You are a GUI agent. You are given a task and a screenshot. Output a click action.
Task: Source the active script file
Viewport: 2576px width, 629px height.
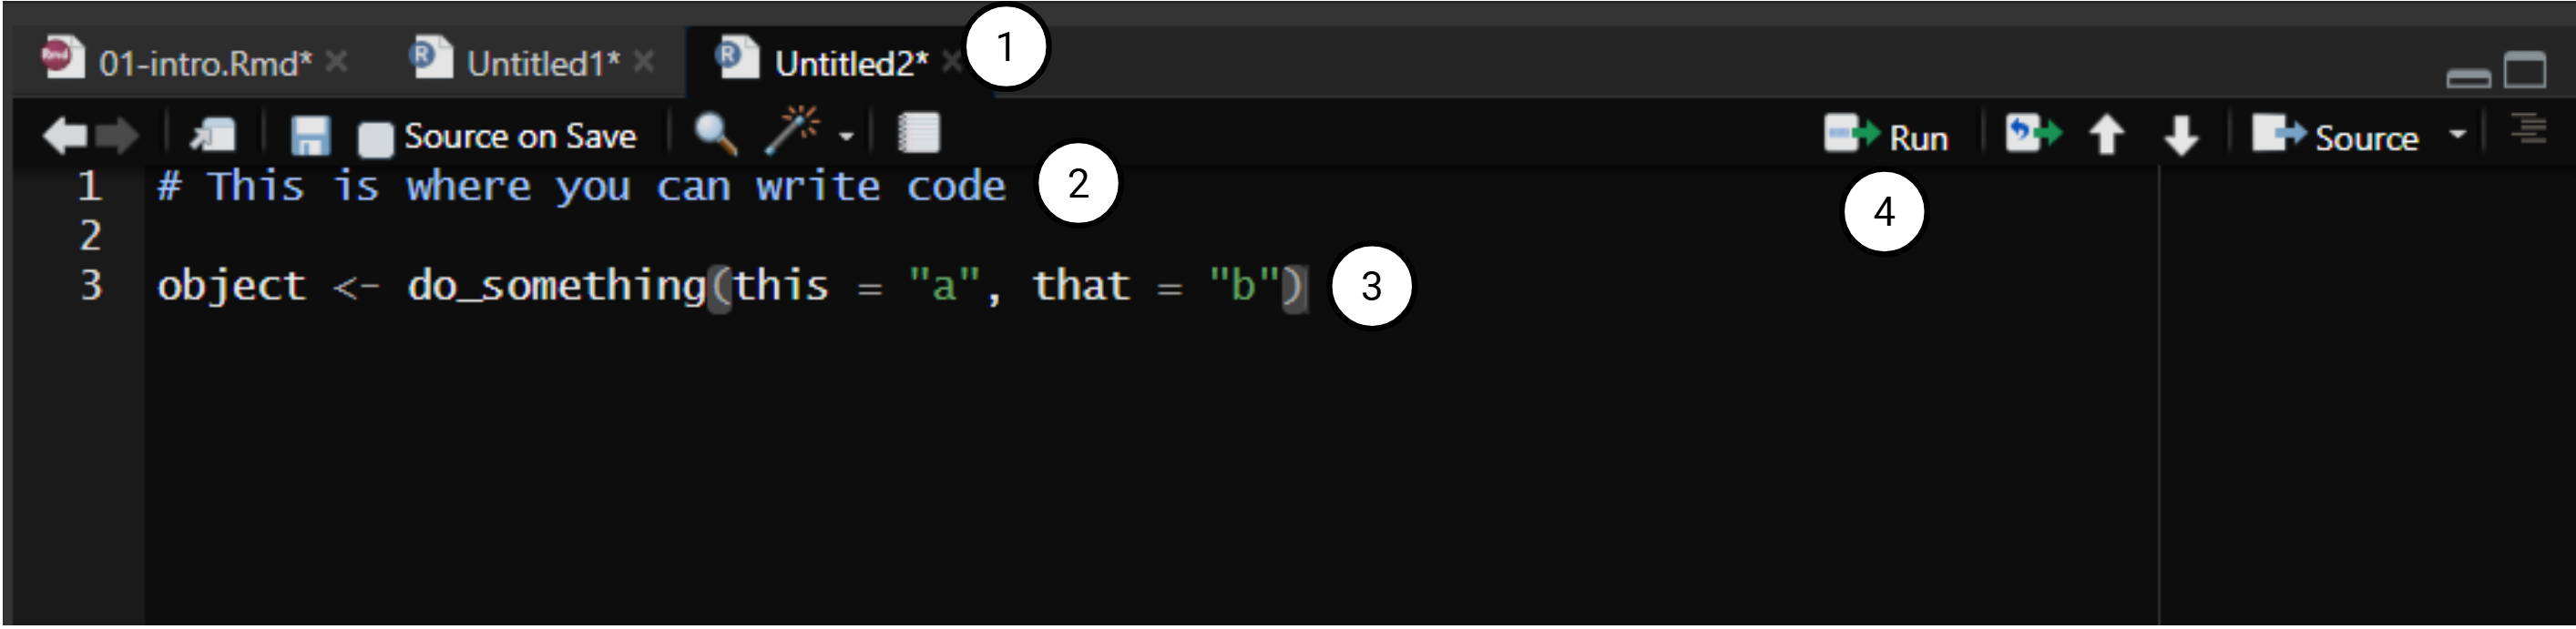click(2335, 136)
